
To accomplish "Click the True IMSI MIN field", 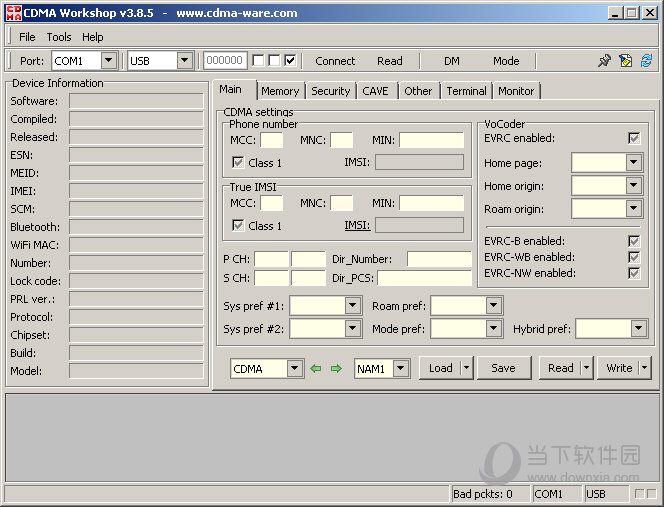I will coord(431,203).
